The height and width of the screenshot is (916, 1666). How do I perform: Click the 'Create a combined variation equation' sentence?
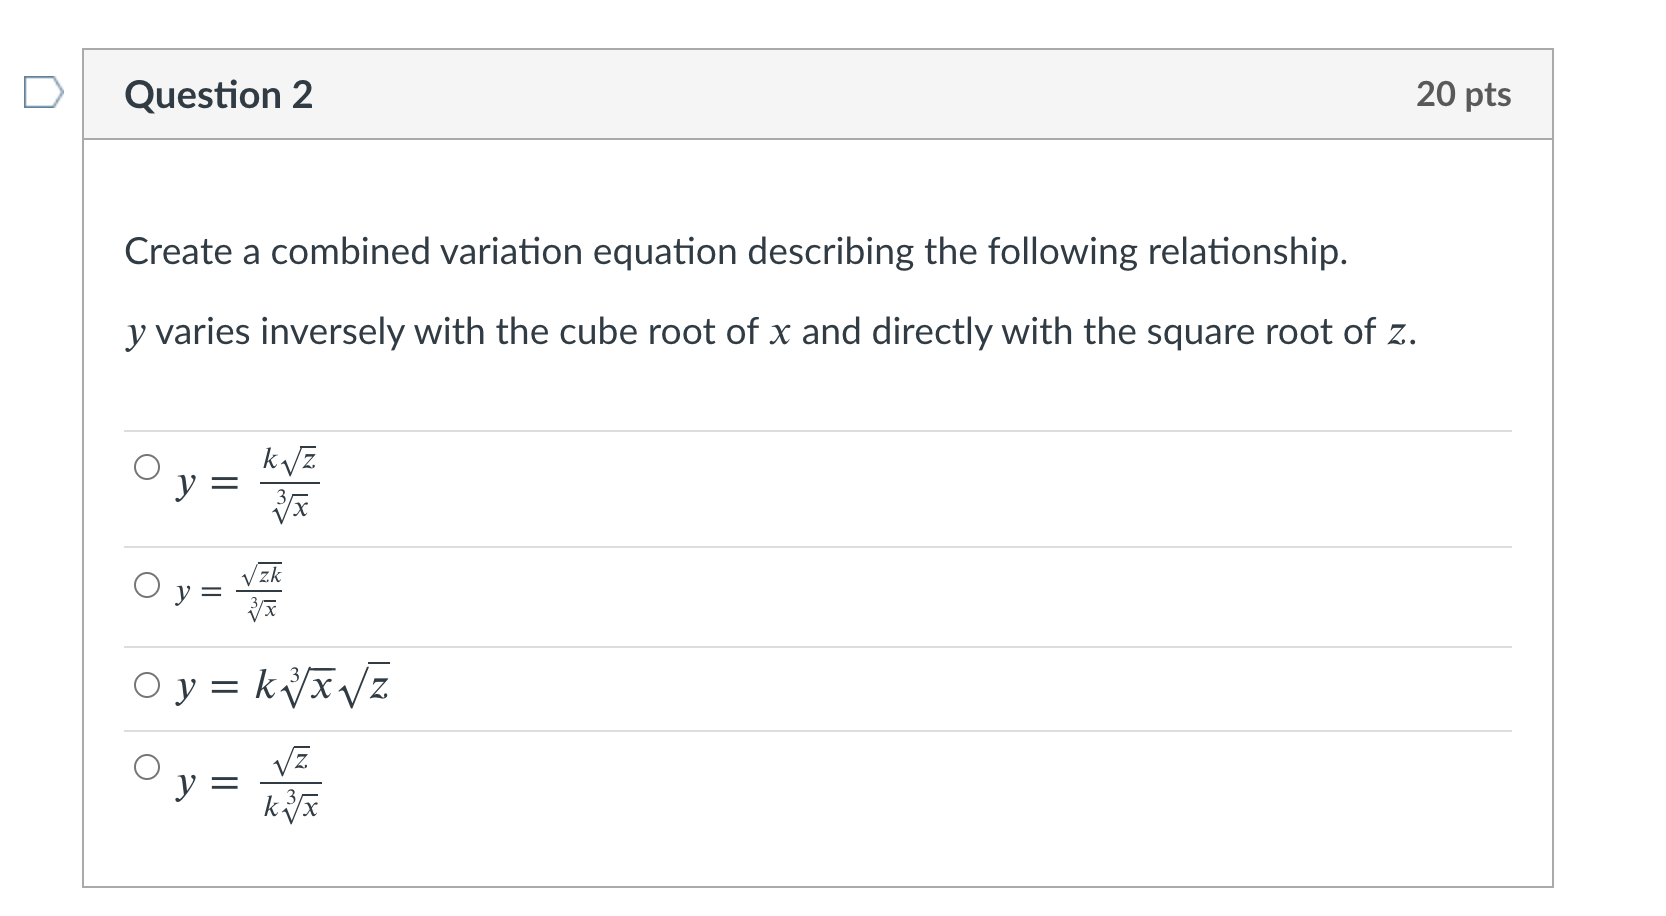click(736, 252)
